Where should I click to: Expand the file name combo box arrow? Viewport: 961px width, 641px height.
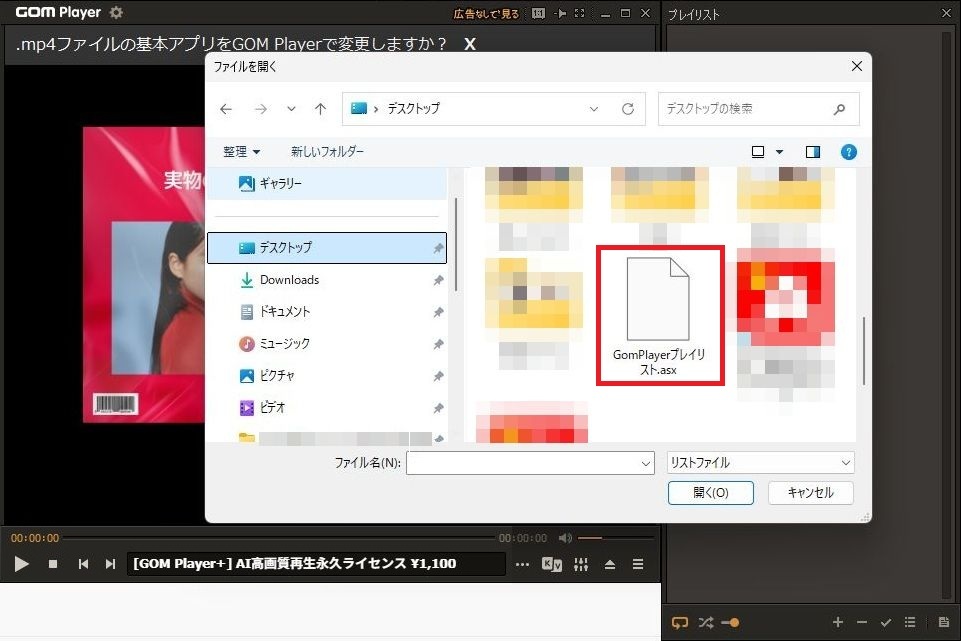(645, 463)
